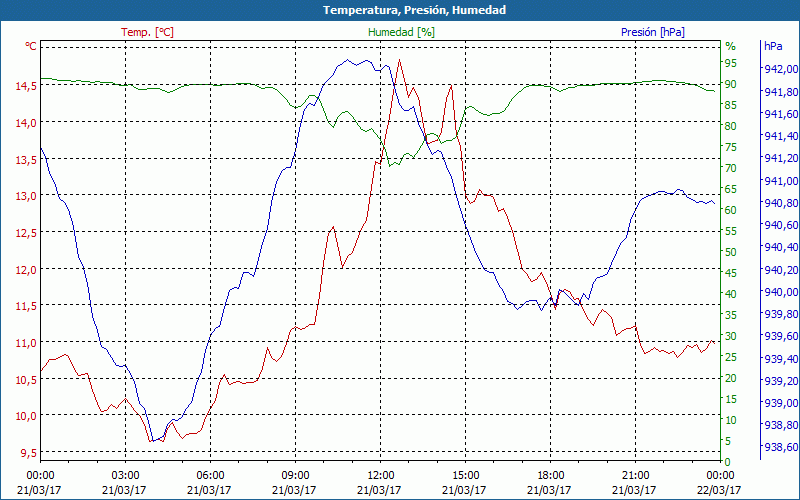
Task: Click humidity axis value '25'
Action: 731,357
